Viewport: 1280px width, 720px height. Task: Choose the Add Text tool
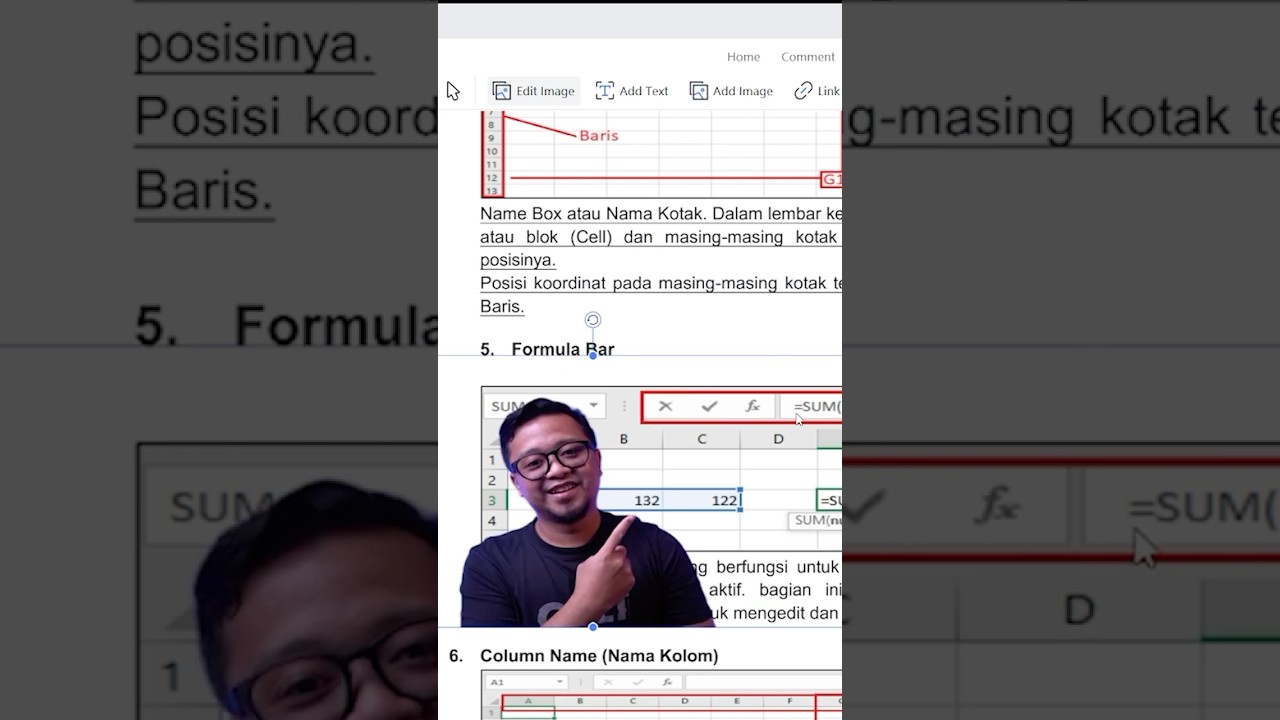[x=632, y=91]
